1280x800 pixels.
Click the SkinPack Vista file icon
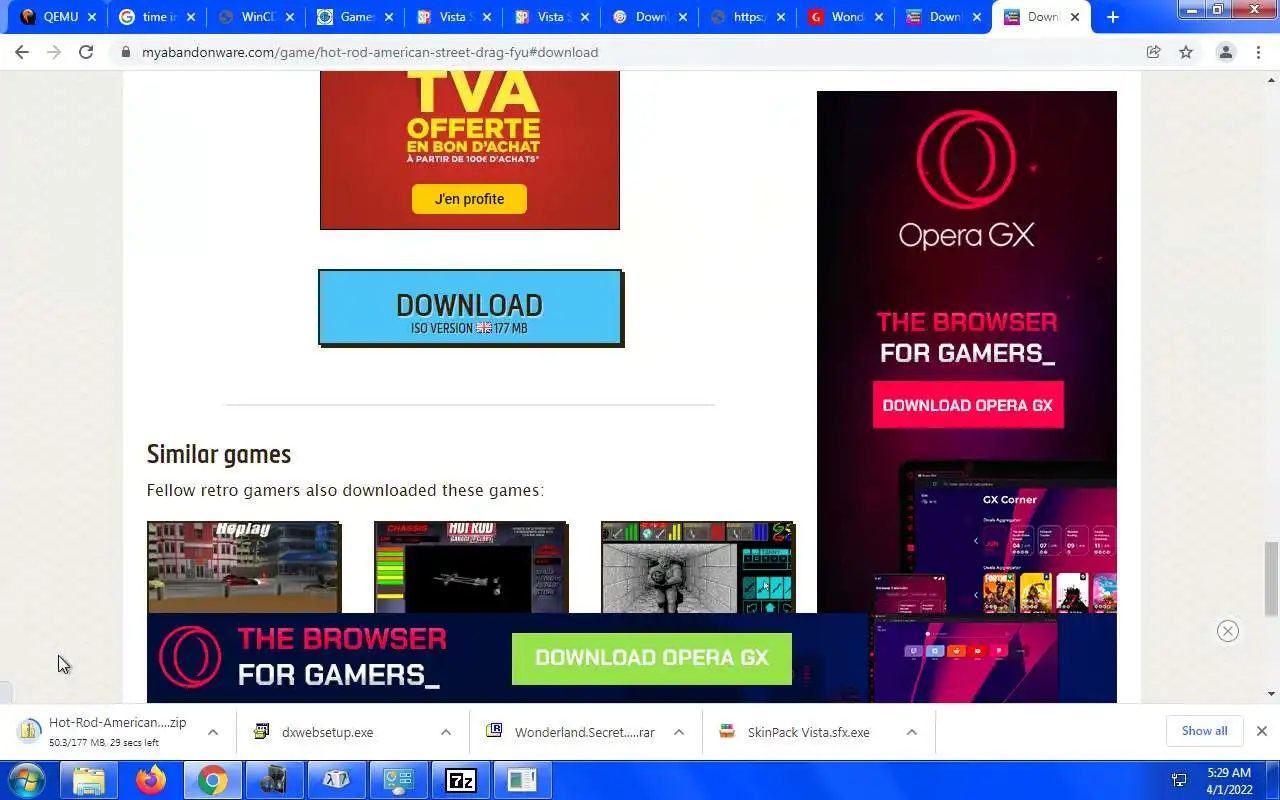point(727,731)
